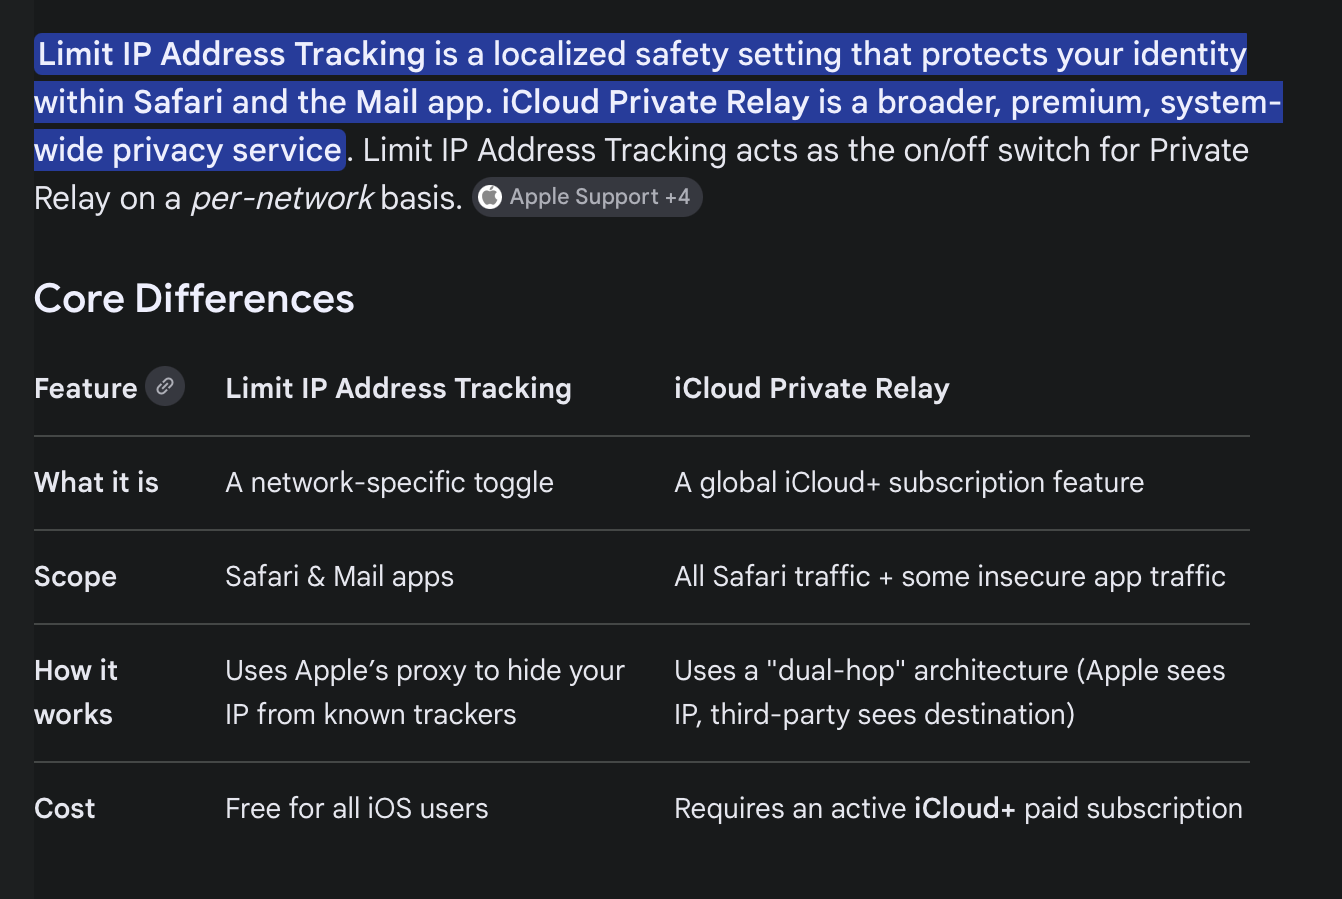Click 'A network-specific toggle' cell text
Viewport: 1342px width, 899px height.
pos(389,482)
